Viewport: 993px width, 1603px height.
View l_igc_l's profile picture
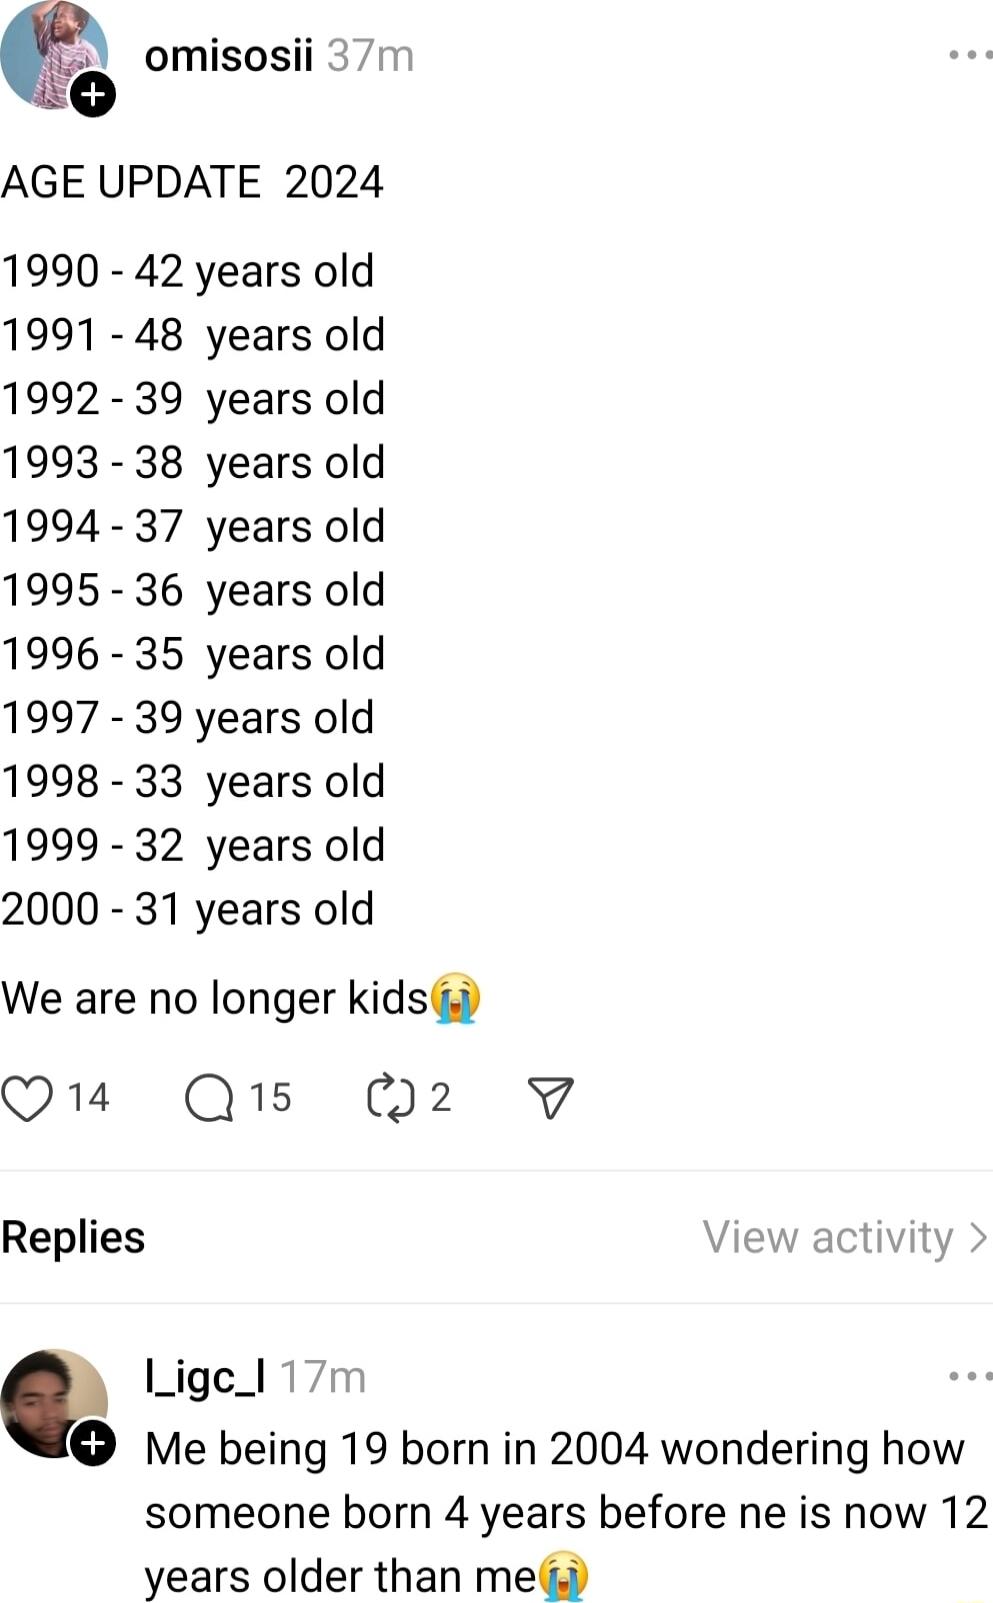tap(50, 1400)
